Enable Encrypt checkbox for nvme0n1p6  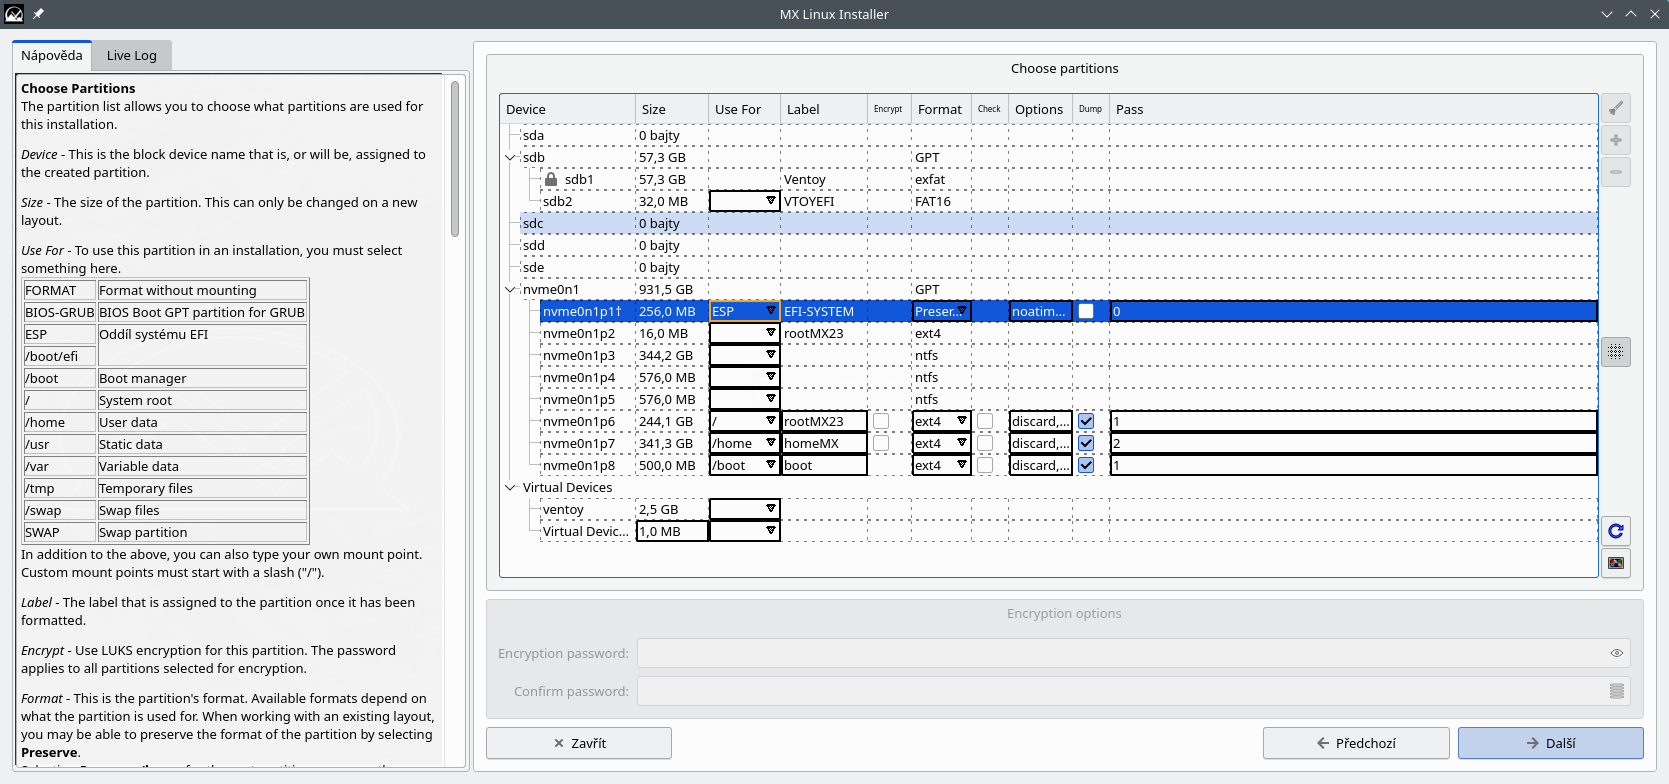(x=881, y=421)
